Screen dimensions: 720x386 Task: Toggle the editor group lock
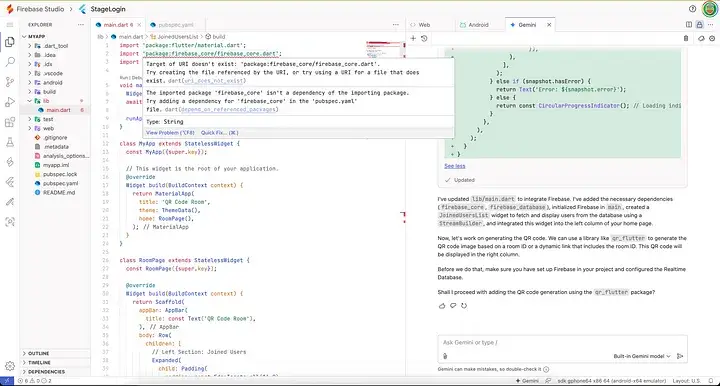[x=699, y=25]
